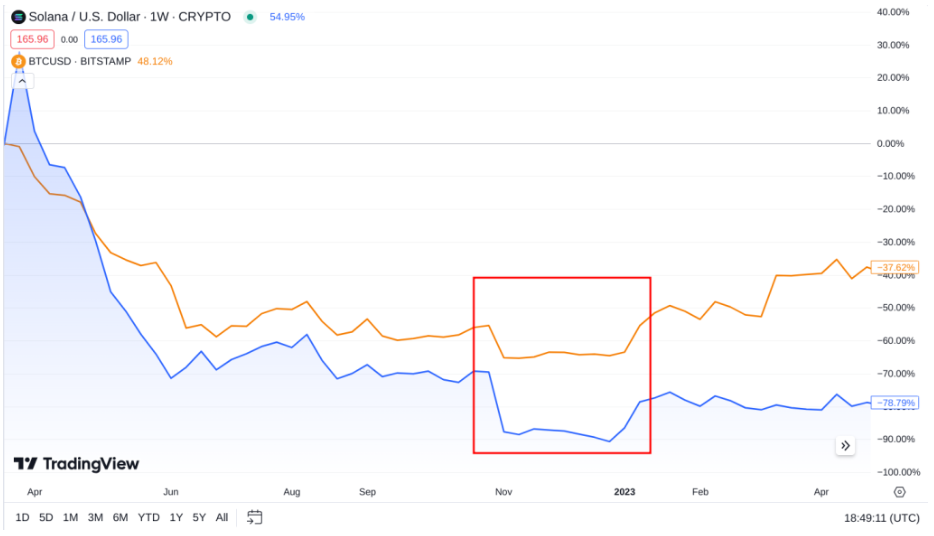The height and width of the screenshot is (536, 934).
Task: Select the 1D time range
Action: [22, 518]
